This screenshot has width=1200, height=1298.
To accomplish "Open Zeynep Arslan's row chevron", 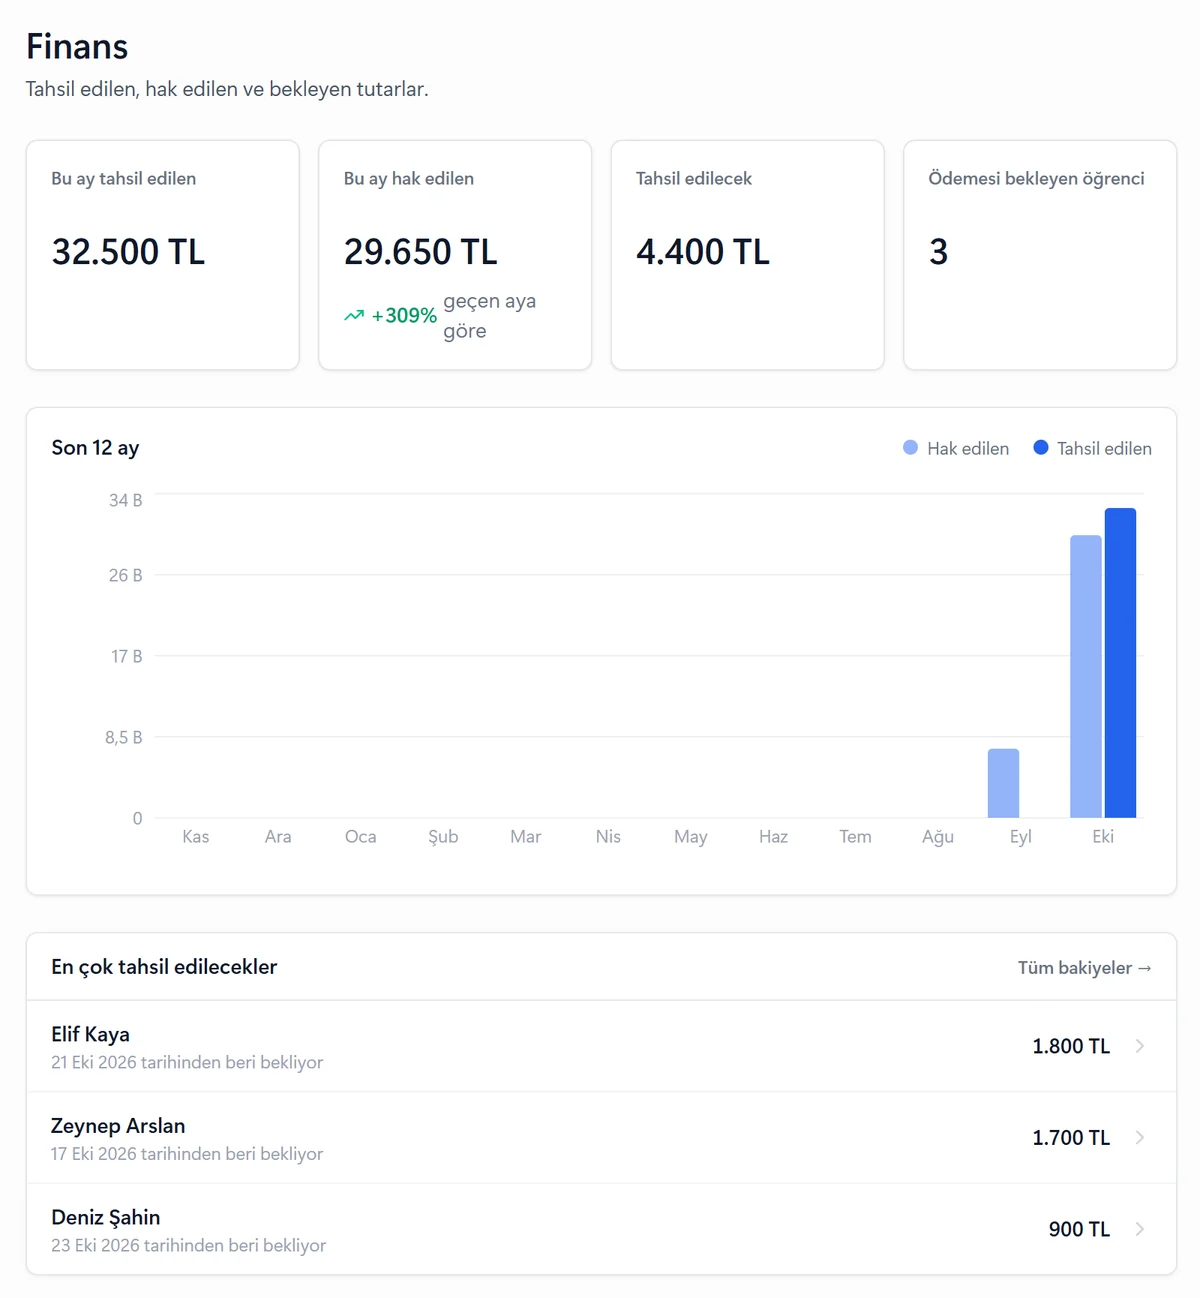I will [1140, 1138].
